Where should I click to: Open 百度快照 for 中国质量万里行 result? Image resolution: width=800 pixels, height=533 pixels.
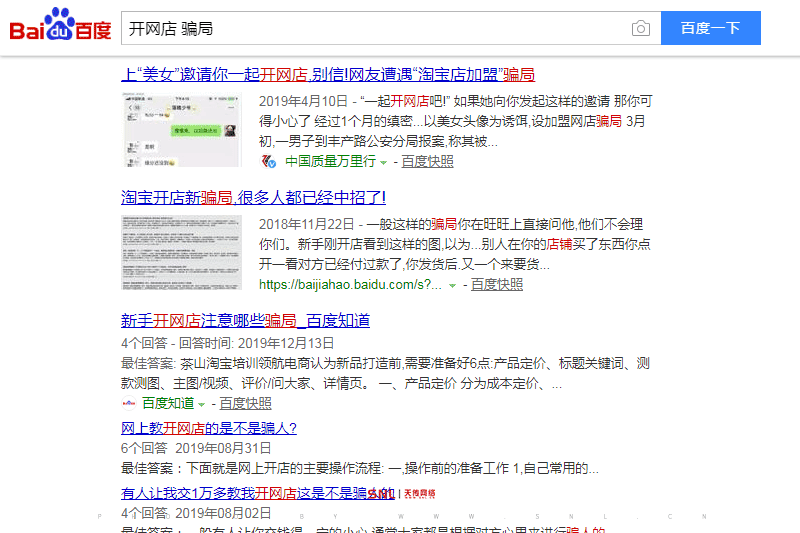coord(427,162)
